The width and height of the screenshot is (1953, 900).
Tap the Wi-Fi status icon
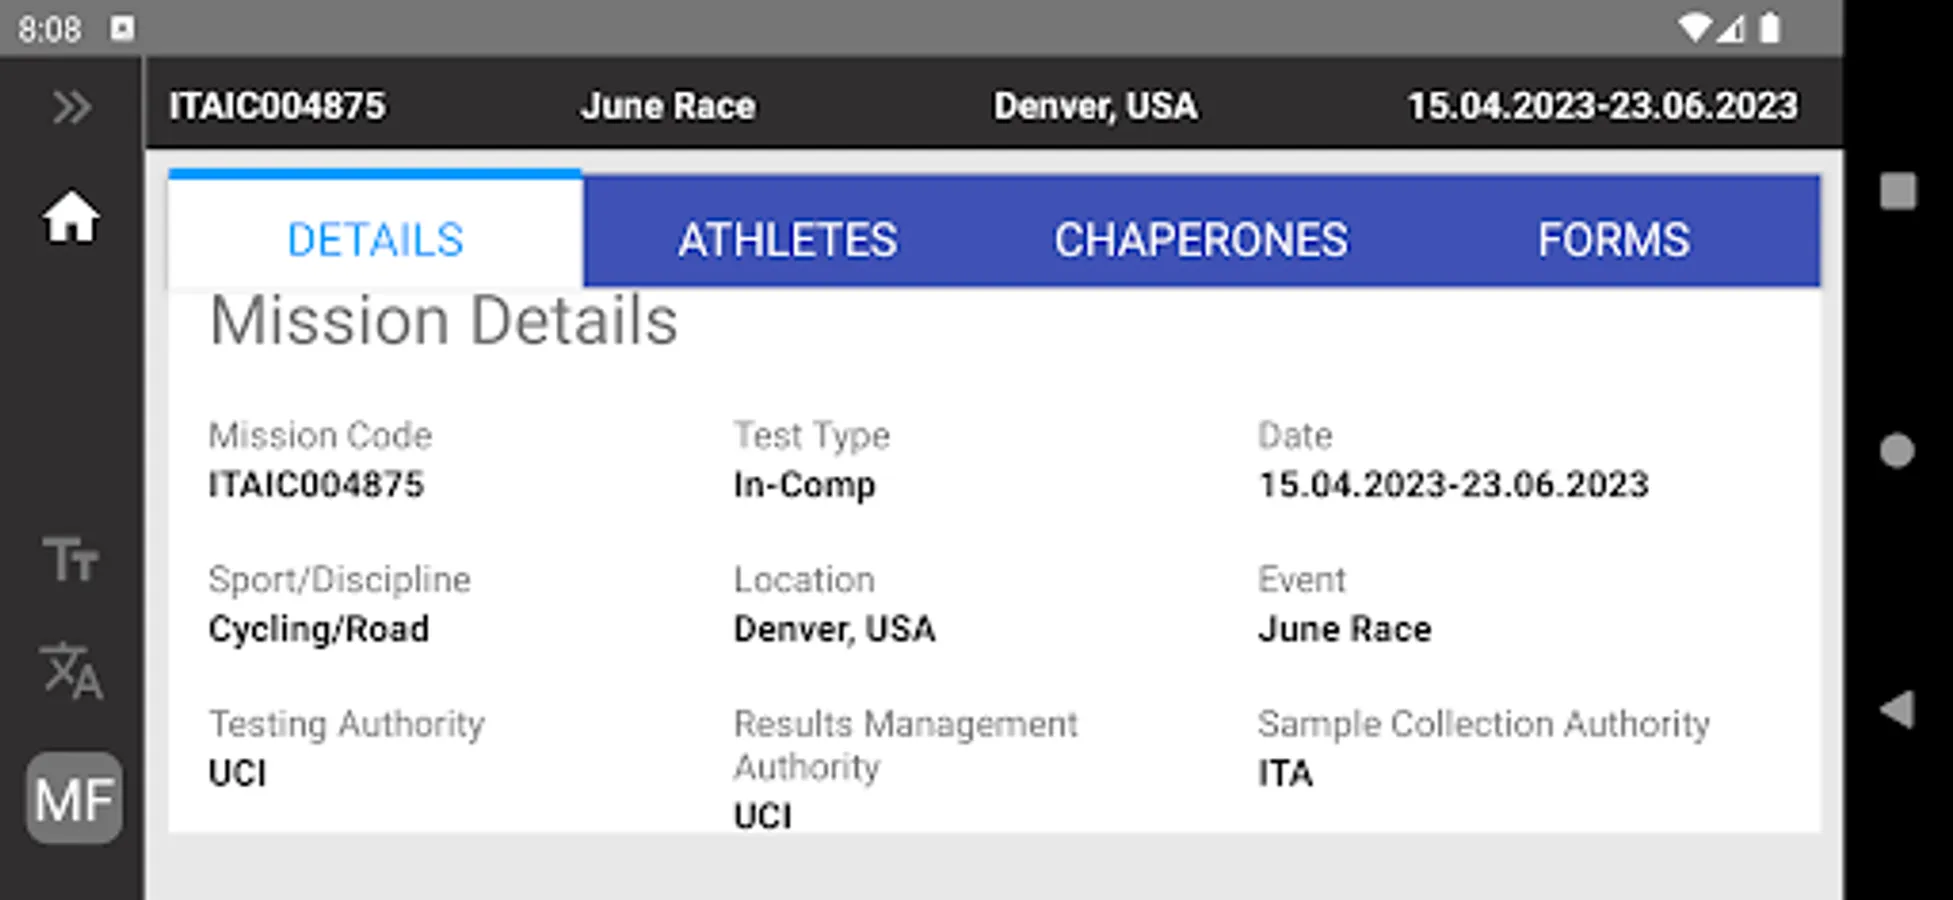1695,28
